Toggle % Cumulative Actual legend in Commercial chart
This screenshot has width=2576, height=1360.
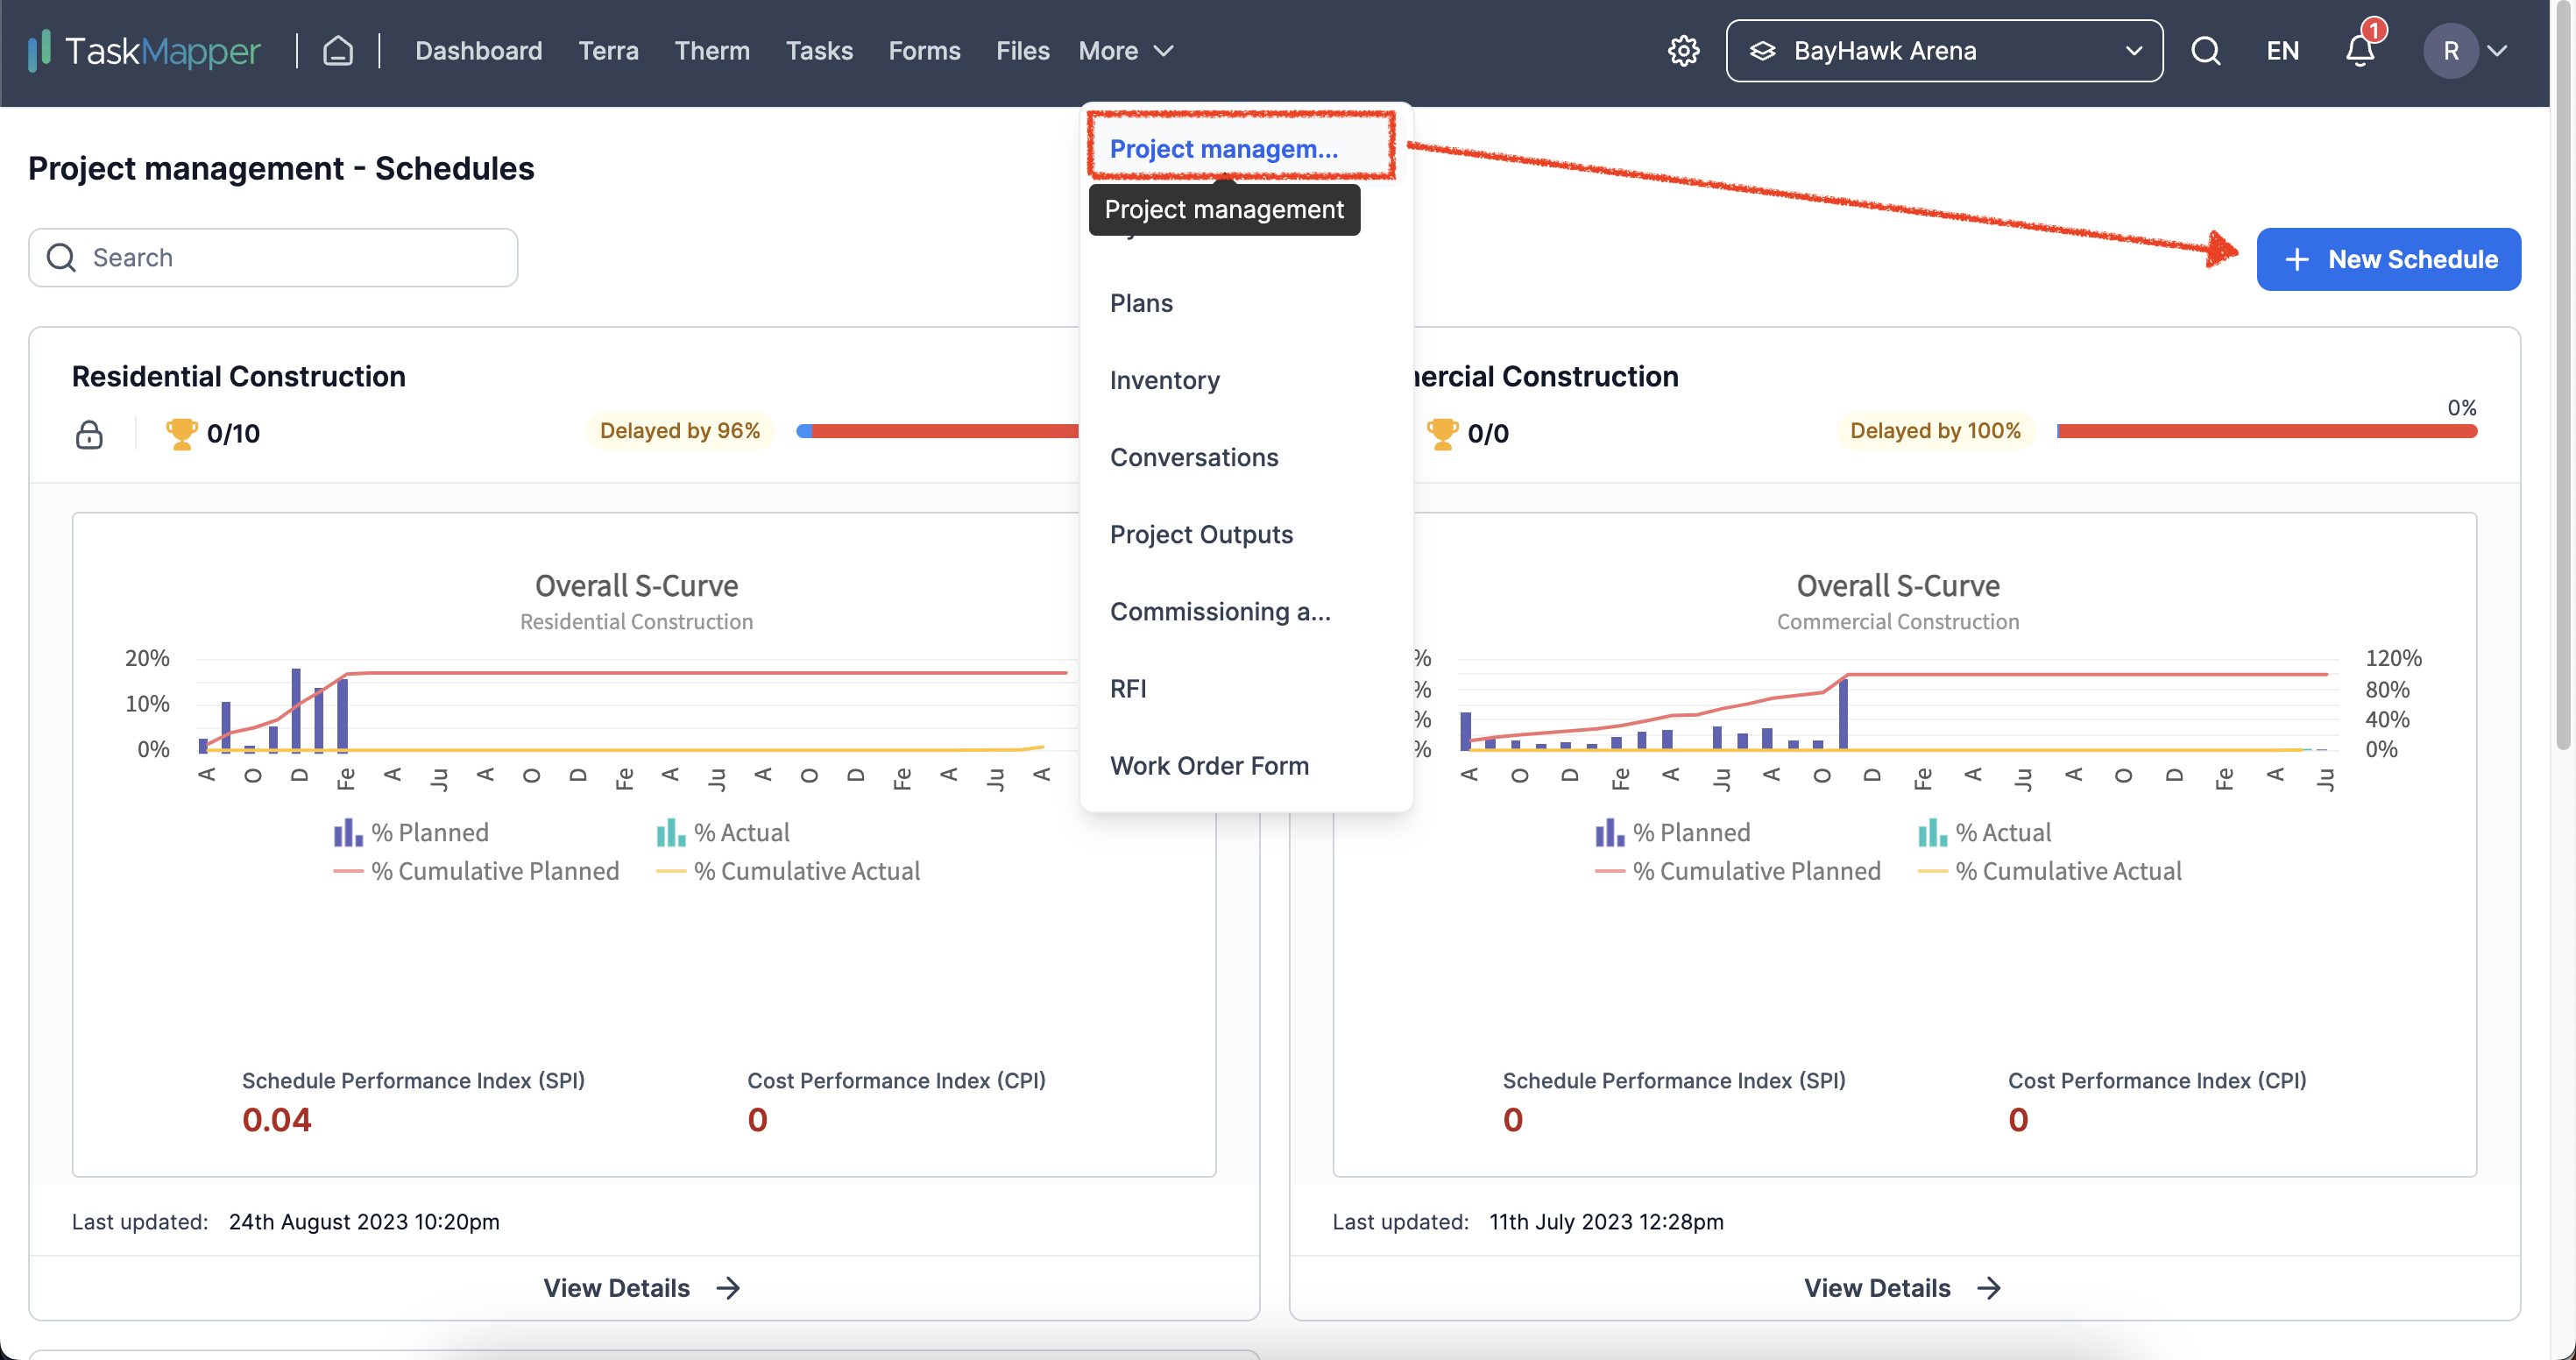click(x=2050, y=871)
